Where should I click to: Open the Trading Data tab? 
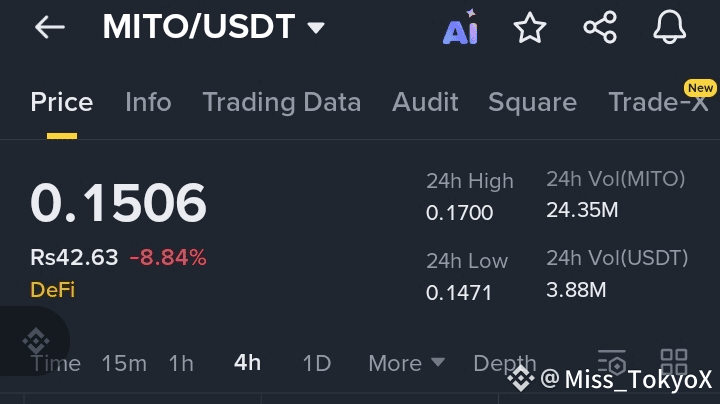tap(281, 102)
